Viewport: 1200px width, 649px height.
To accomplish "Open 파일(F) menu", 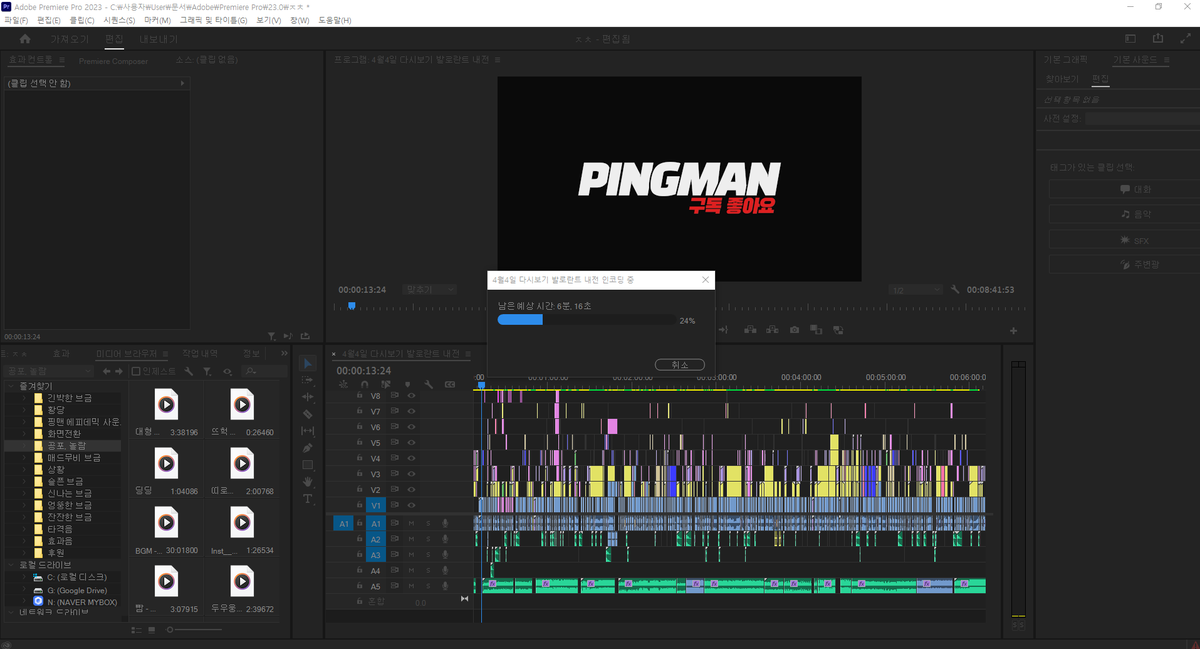I will 17,20.
